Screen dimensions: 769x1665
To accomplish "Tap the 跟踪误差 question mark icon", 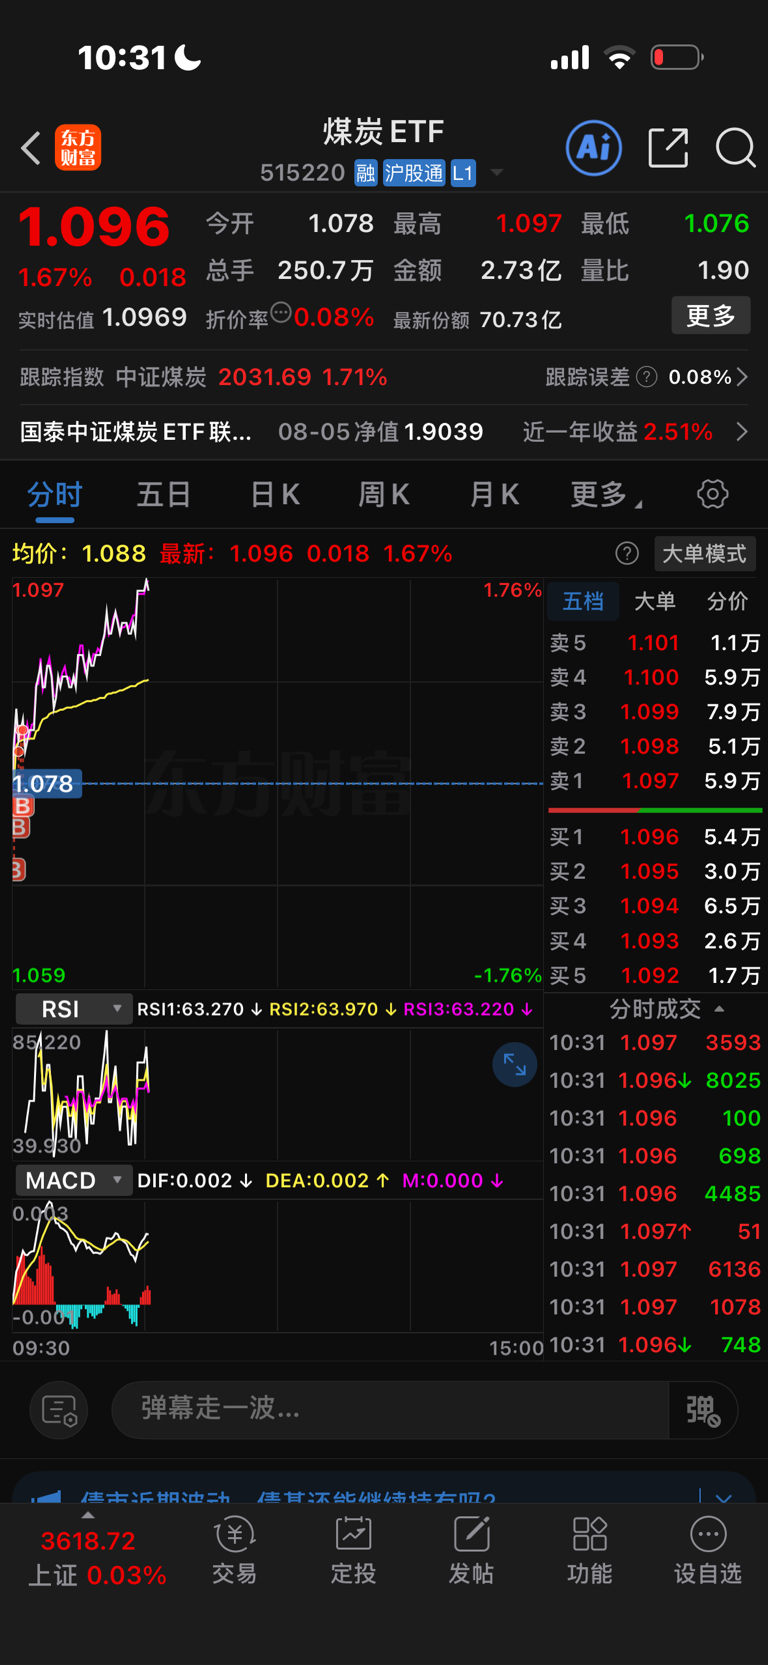I will (647, 377).
